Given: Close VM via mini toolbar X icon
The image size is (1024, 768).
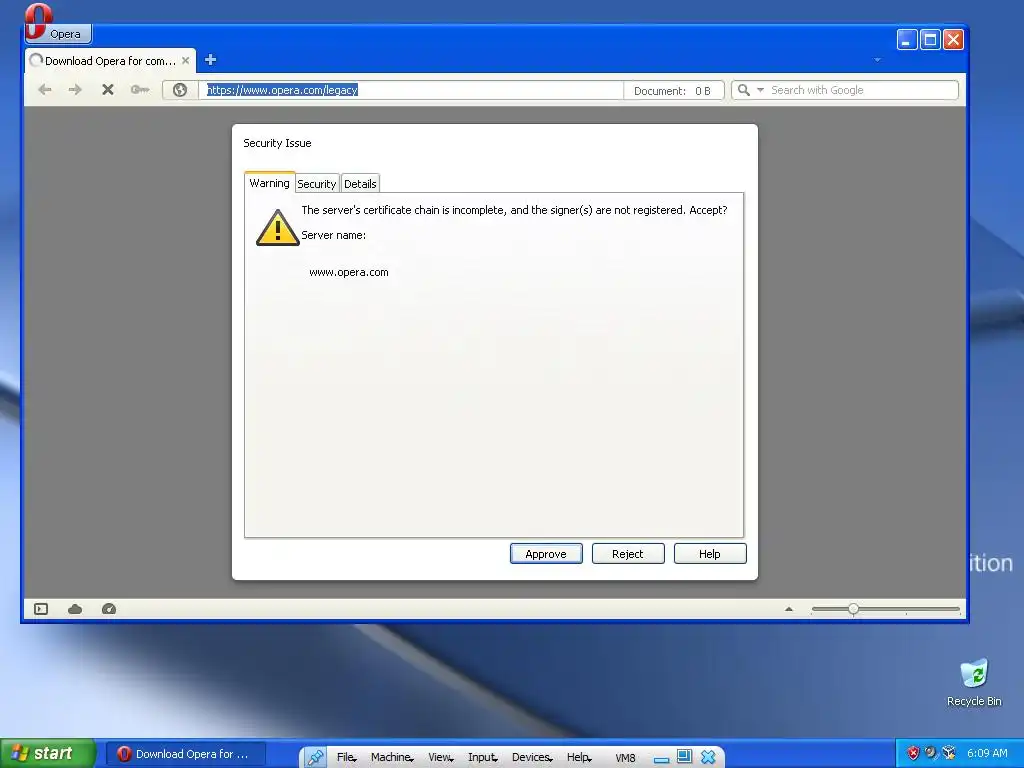Looking at the screenshot, I should (708, 757).
